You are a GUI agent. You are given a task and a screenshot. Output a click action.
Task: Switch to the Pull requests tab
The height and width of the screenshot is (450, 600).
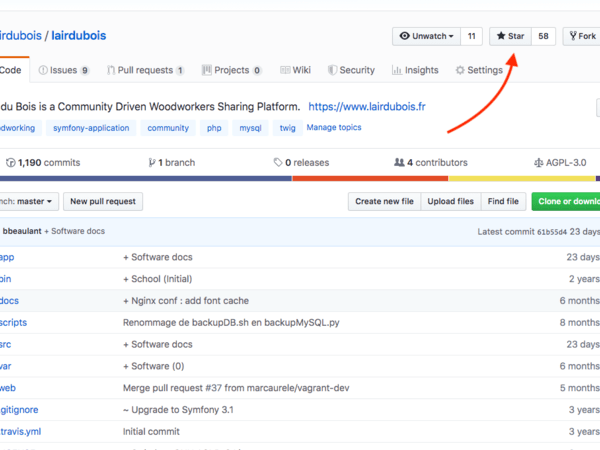point(146,71)
